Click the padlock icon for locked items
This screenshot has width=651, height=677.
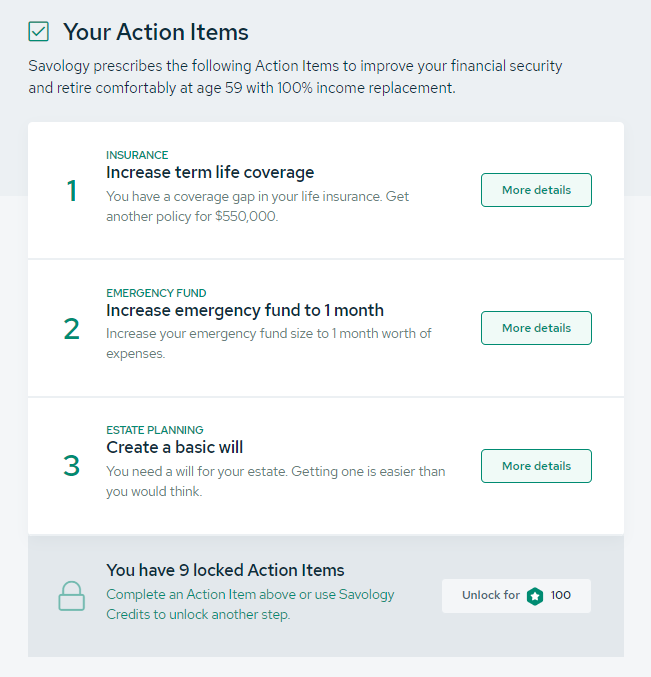(x=71, y=596)
